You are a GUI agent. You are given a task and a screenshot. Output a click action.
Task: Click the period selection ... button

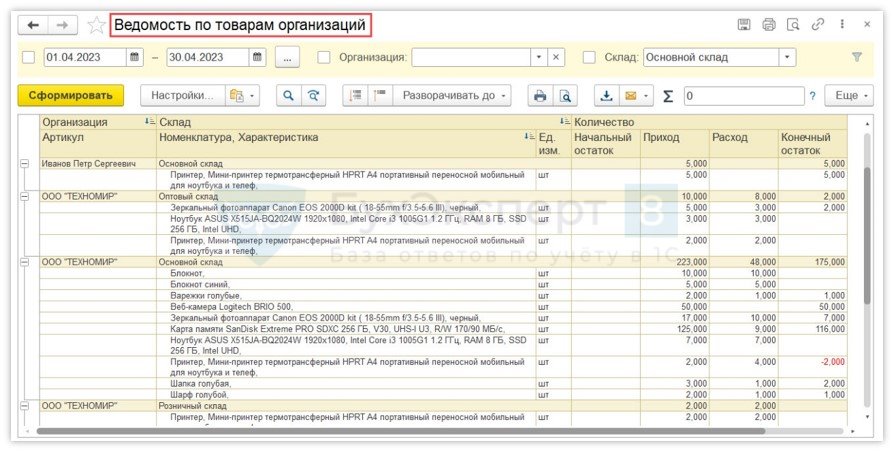[287, 57]
